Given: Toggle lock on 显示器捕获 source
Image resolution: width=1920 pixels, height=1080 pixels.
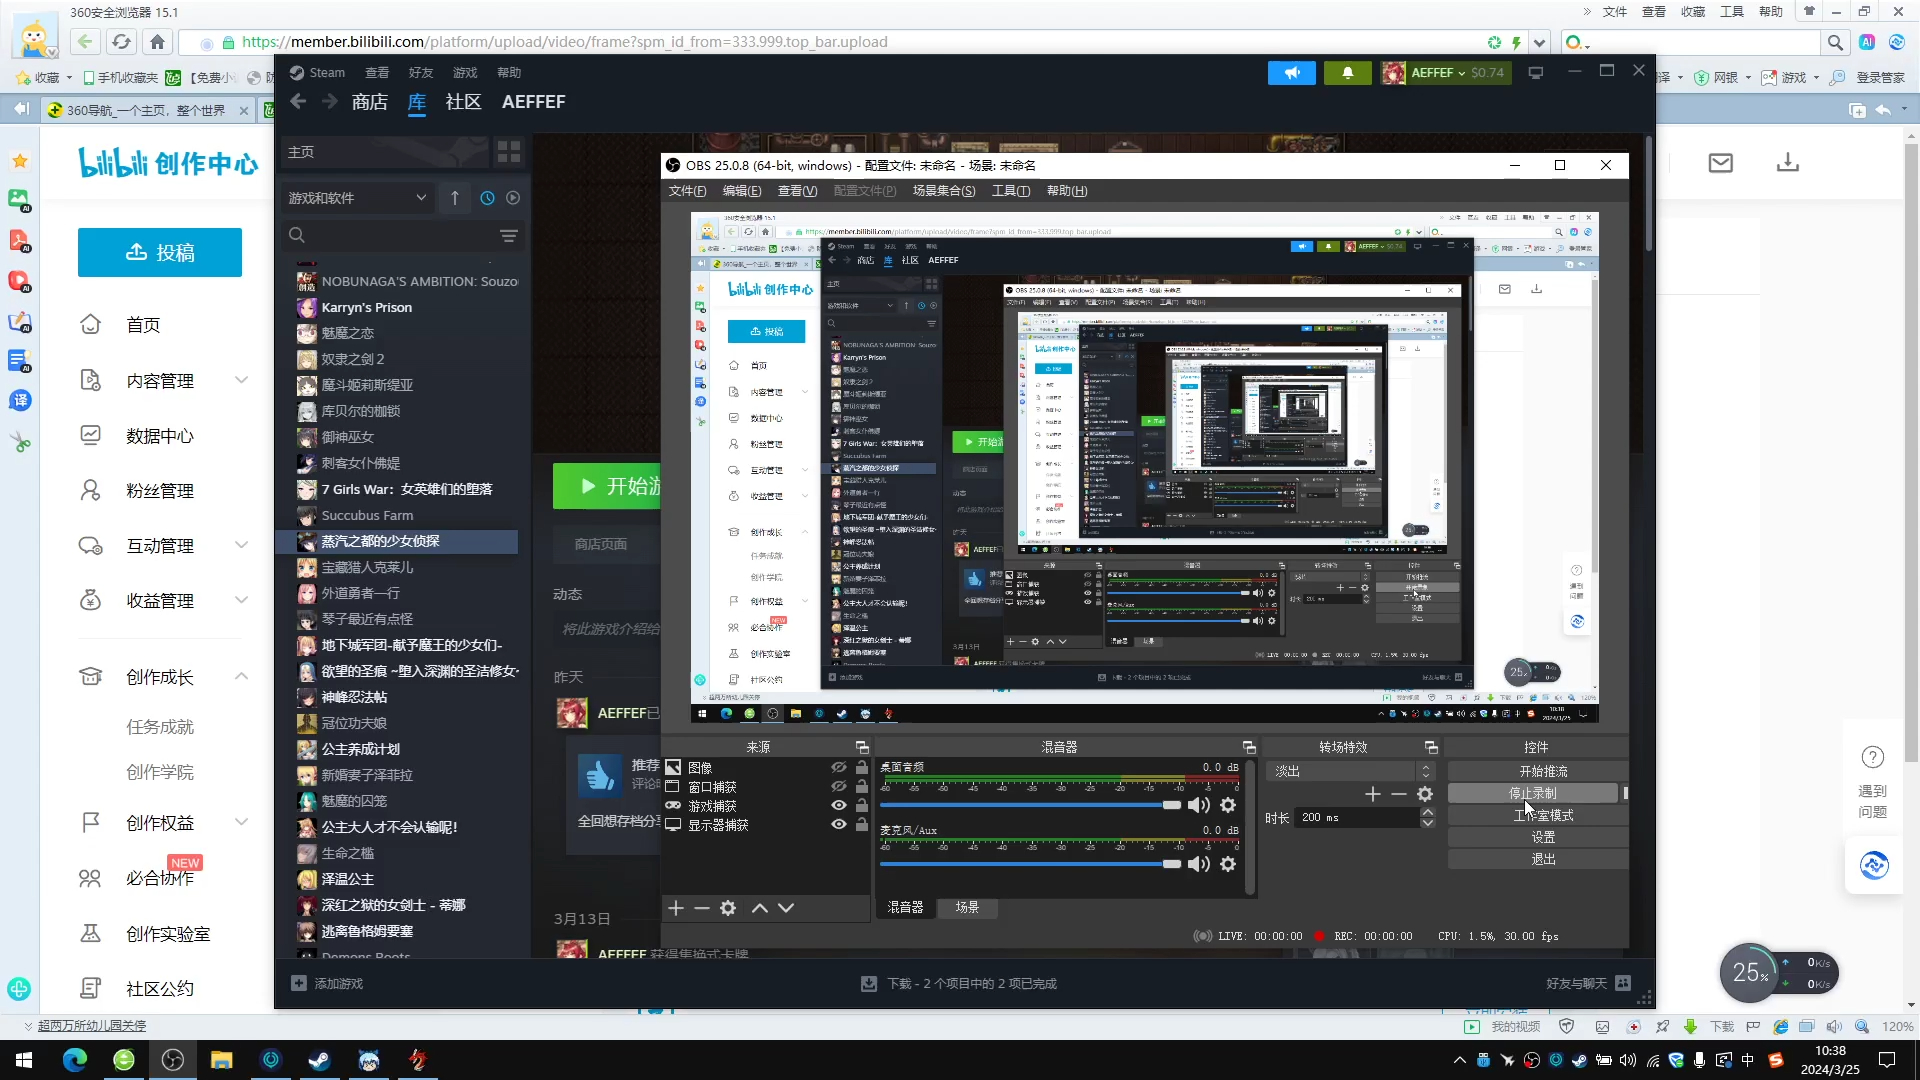Looking at the screenshot, I should [x=861, y=825].
